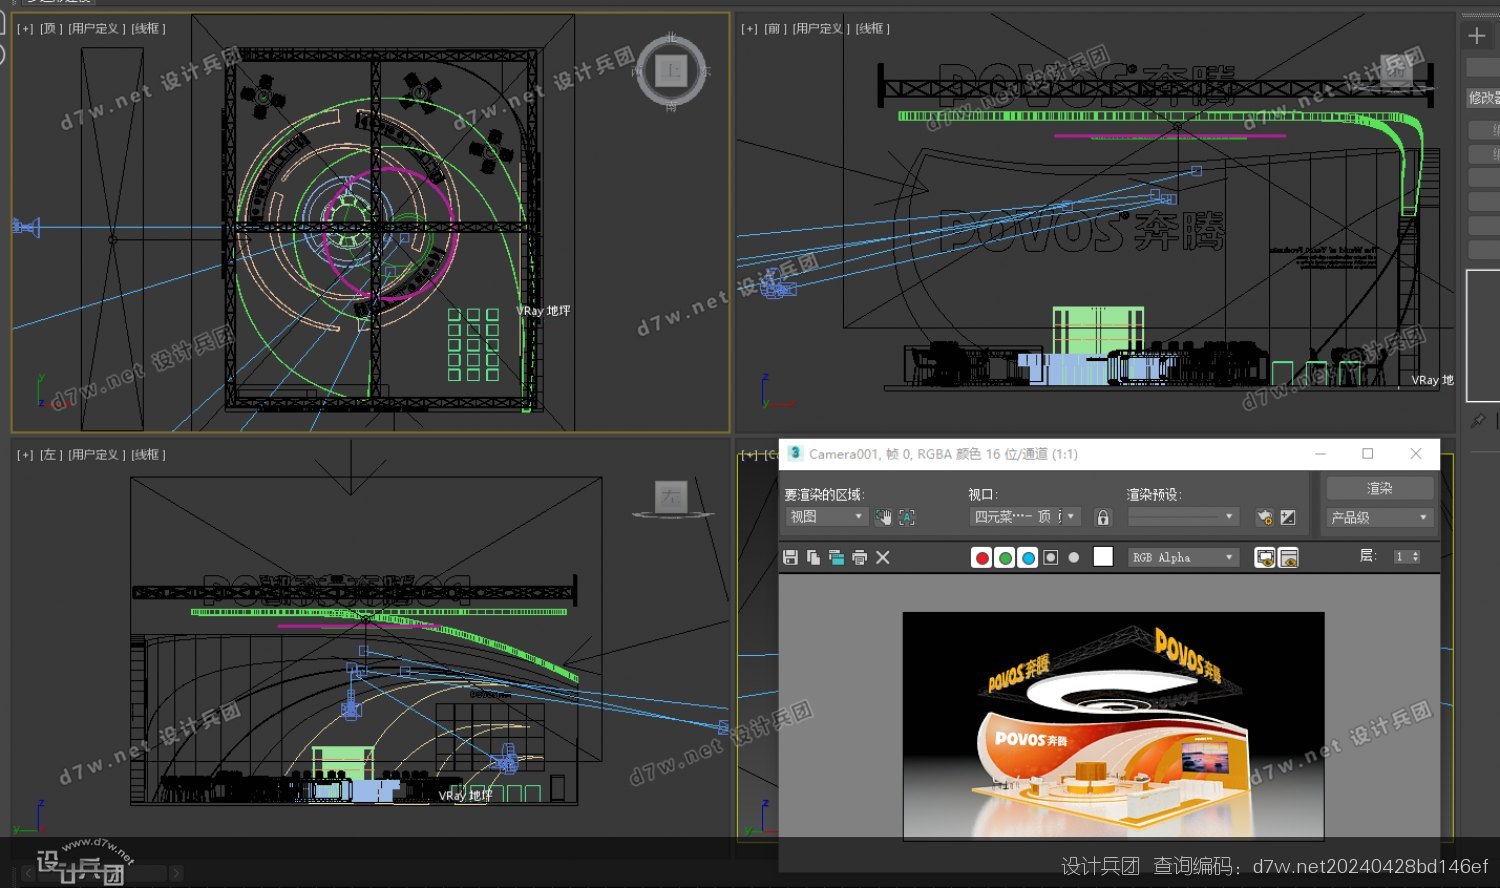Save the rendered image with disk icon
The width and height of the screenshot is (1500, 888).
[x=790, y=557]
